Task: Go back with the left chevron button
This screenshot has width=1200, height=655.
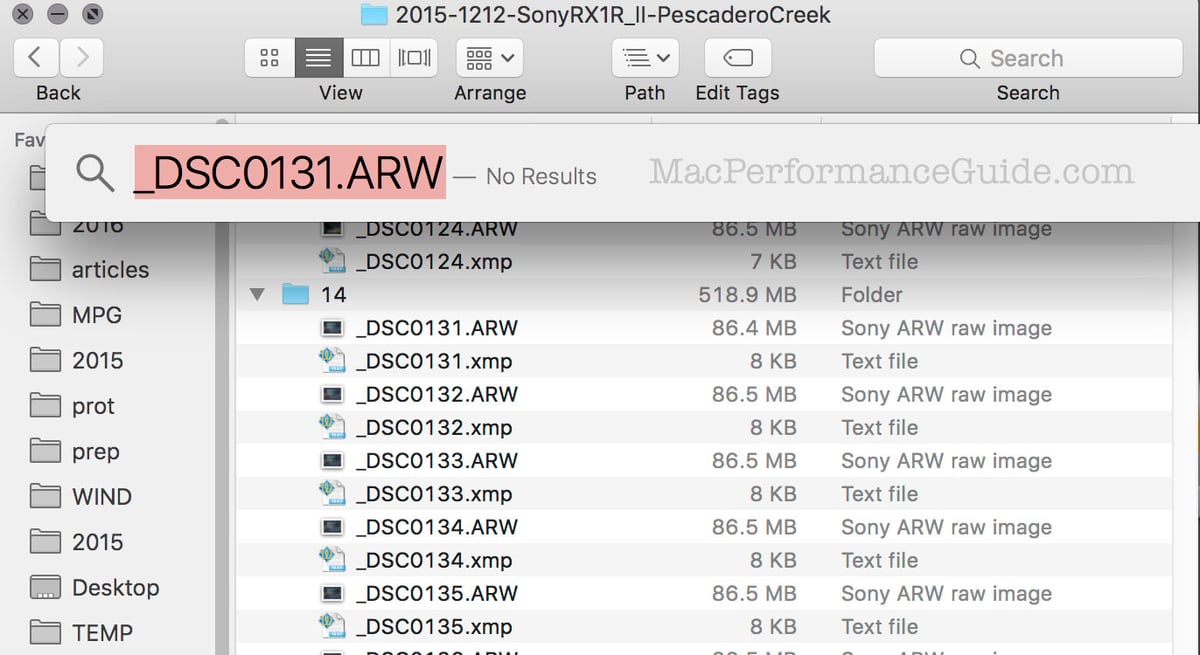Action: 35,58
